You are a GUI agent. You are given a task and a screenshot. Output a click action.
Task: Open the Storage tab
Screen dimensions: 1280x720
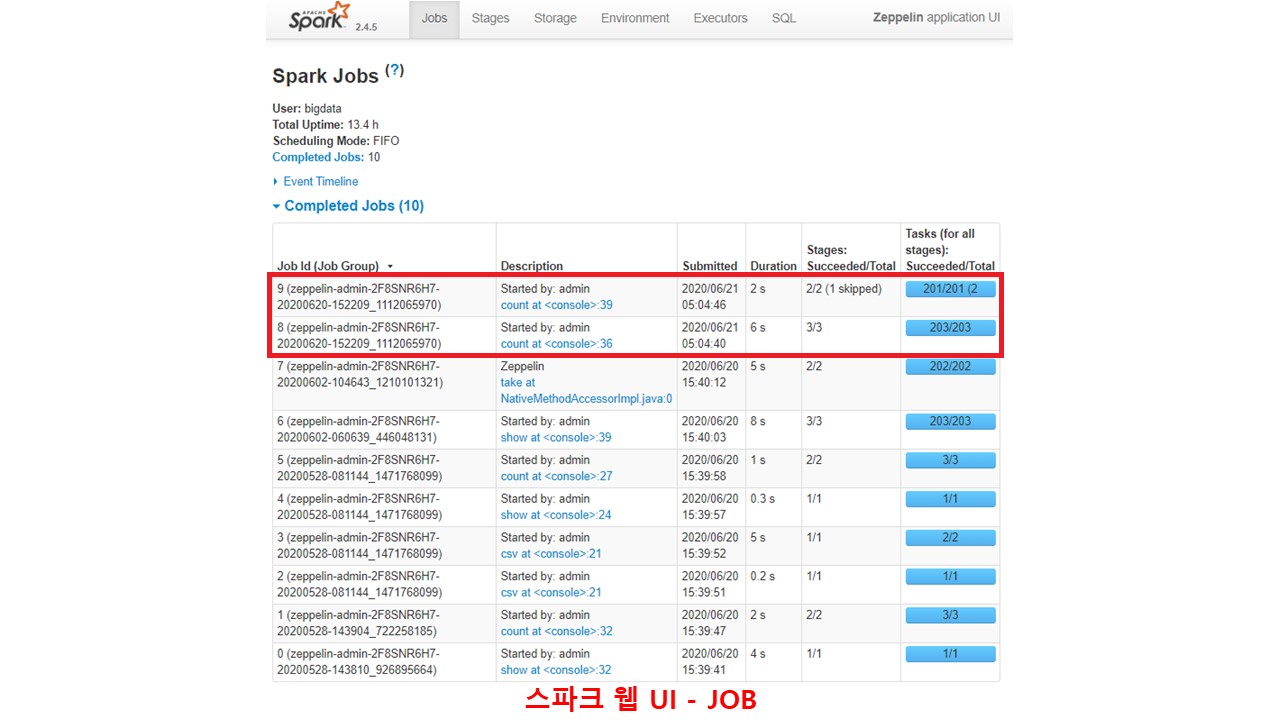[555, 18]
